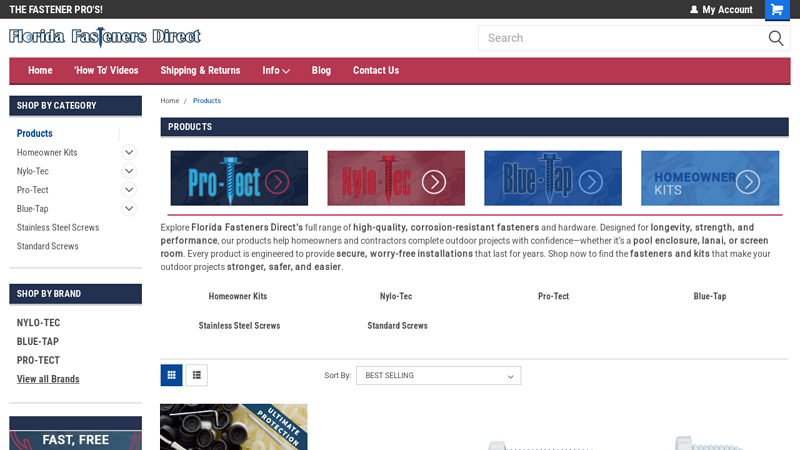Open the Info menu in navigation
This screenshot has width=800, height=450.
point(276,71)
